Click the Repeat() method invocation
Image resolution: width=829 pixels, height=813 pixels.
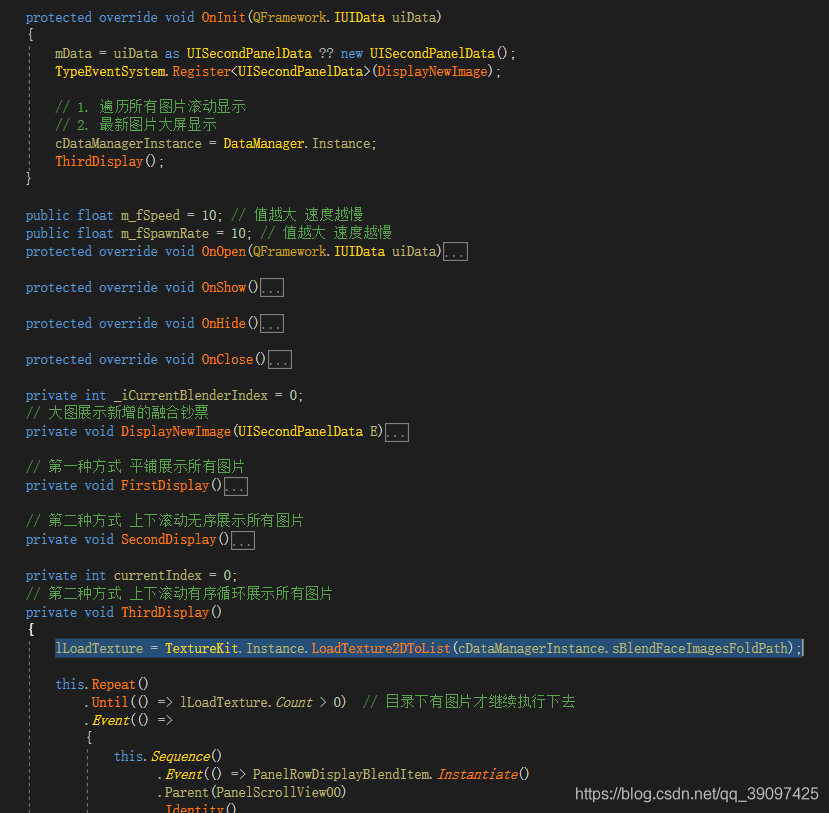coord(117,684)
